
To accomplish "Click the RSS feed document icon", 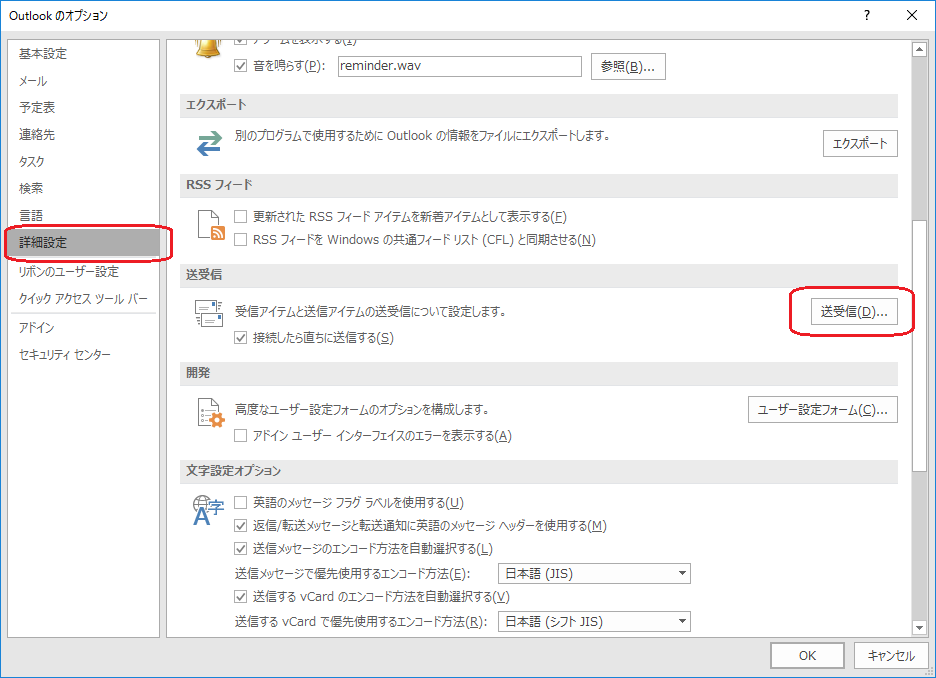I will [x=209, y=226].
